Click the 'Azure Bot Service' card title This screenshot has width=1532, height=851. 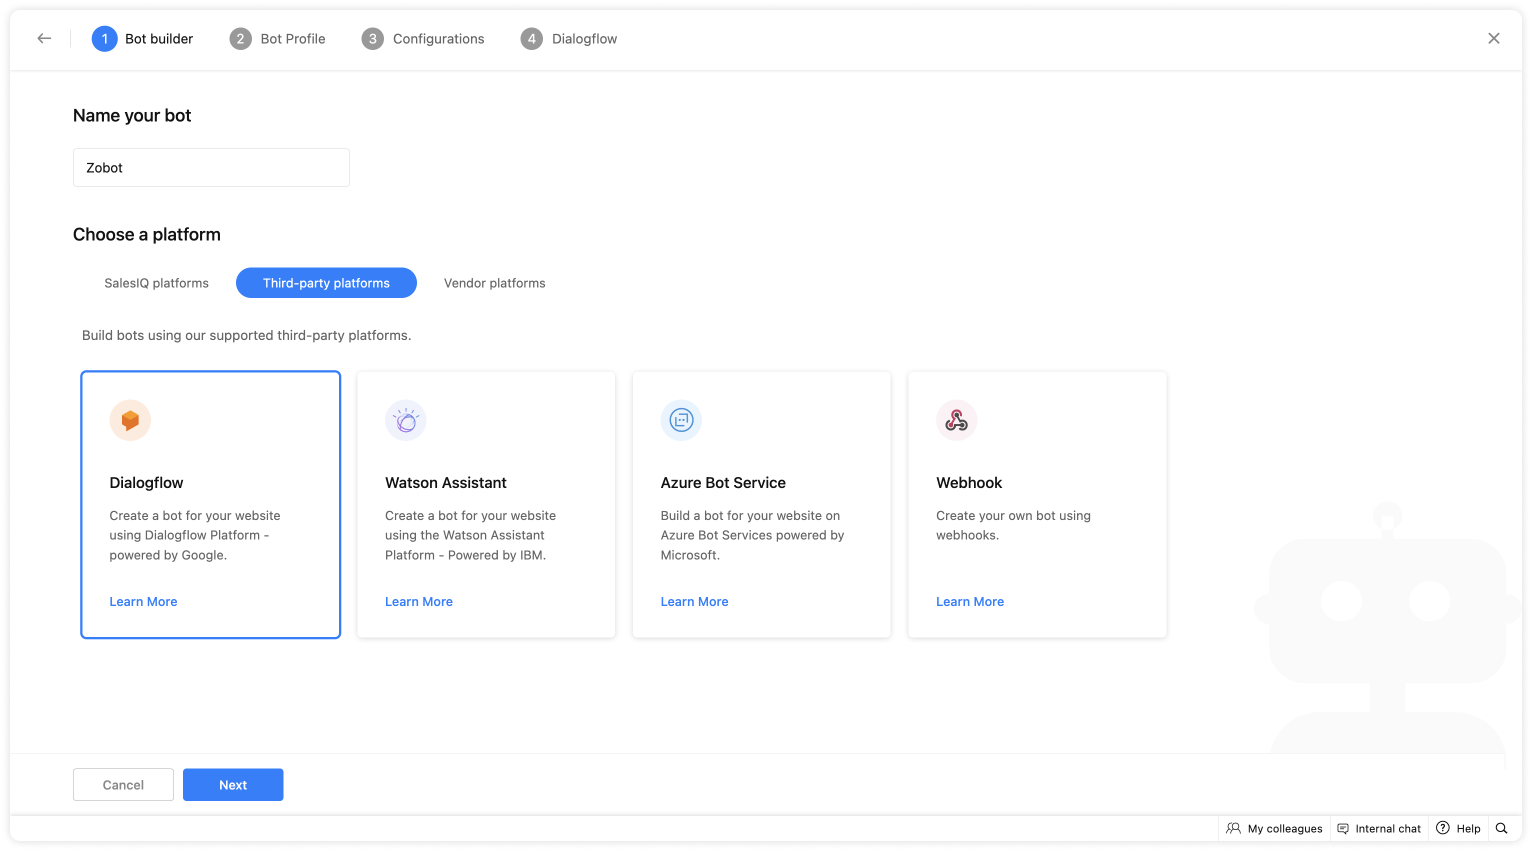[x=723, y=482]
